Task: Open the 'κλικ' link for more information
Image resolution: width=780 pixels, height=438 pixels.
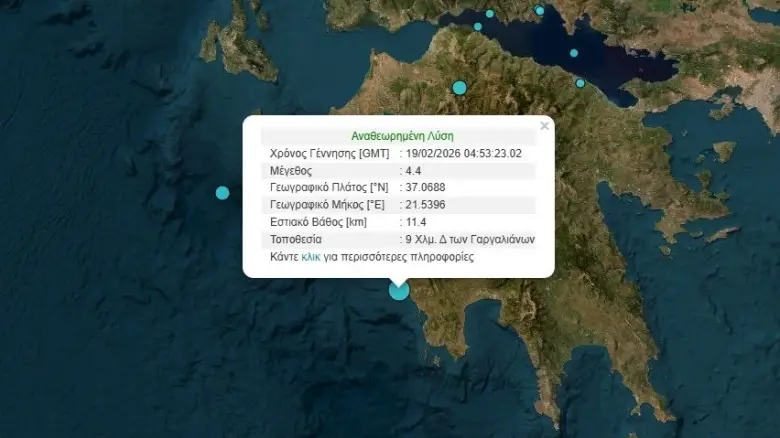Action: tap(312, 257)
